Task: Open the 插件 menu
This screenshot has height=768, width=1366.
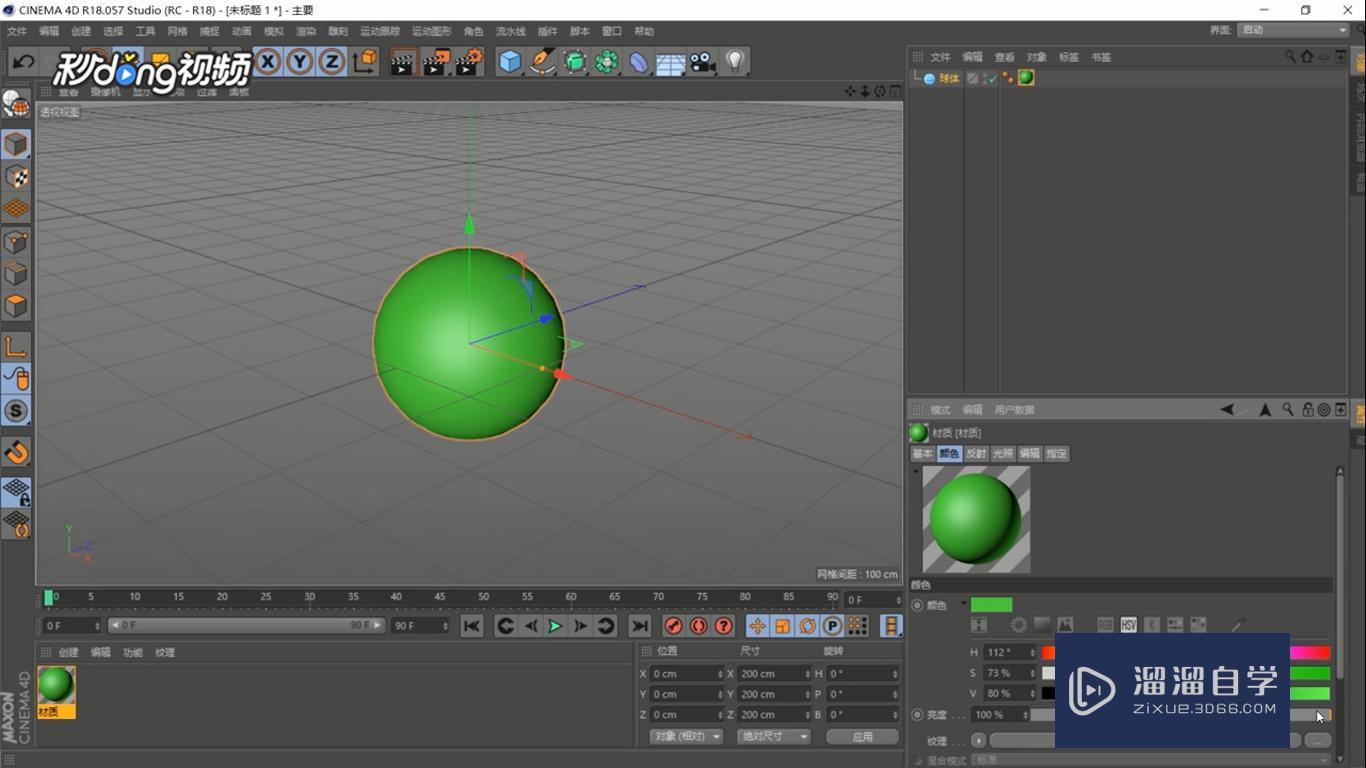Action: 547,32
